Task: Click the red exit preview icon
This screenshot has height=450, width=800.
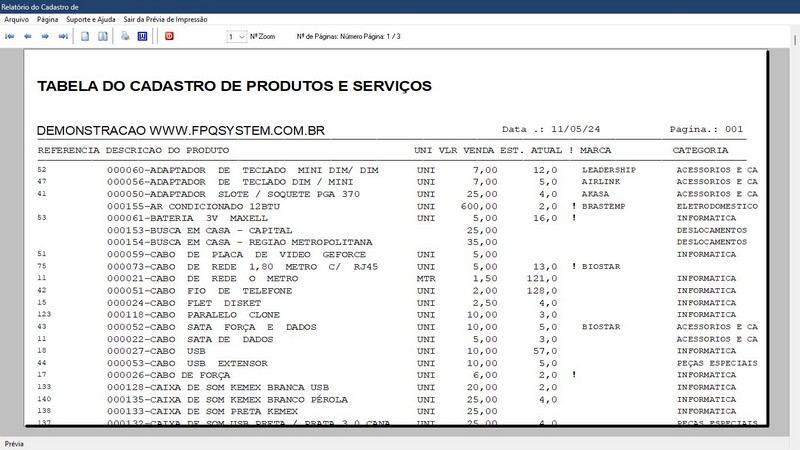Action: click(169, 36)
